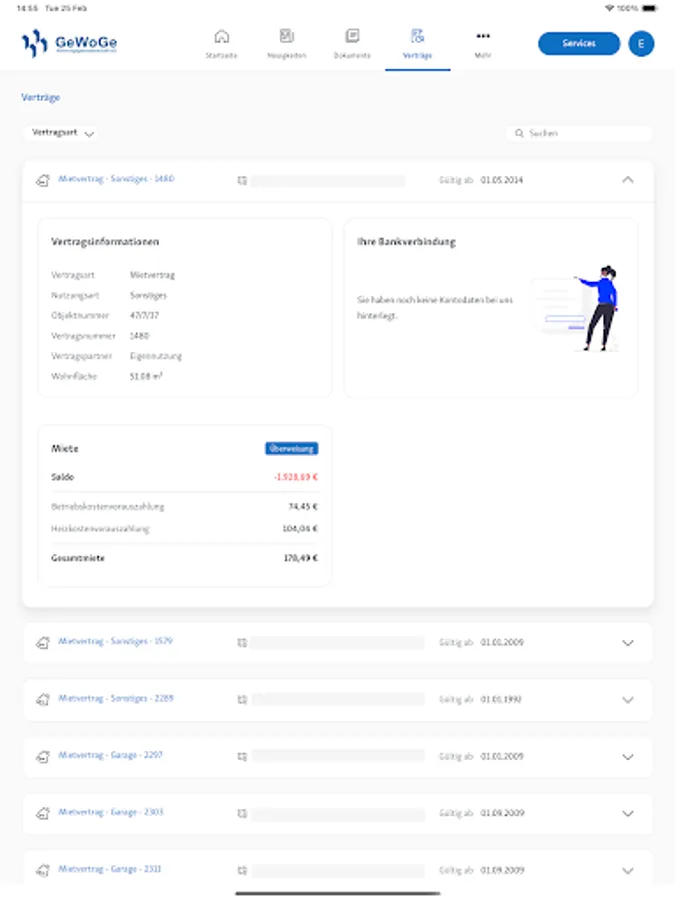
Task: Click the Ihre Bankverbindung illustration
Action: (x=576, y=308)
